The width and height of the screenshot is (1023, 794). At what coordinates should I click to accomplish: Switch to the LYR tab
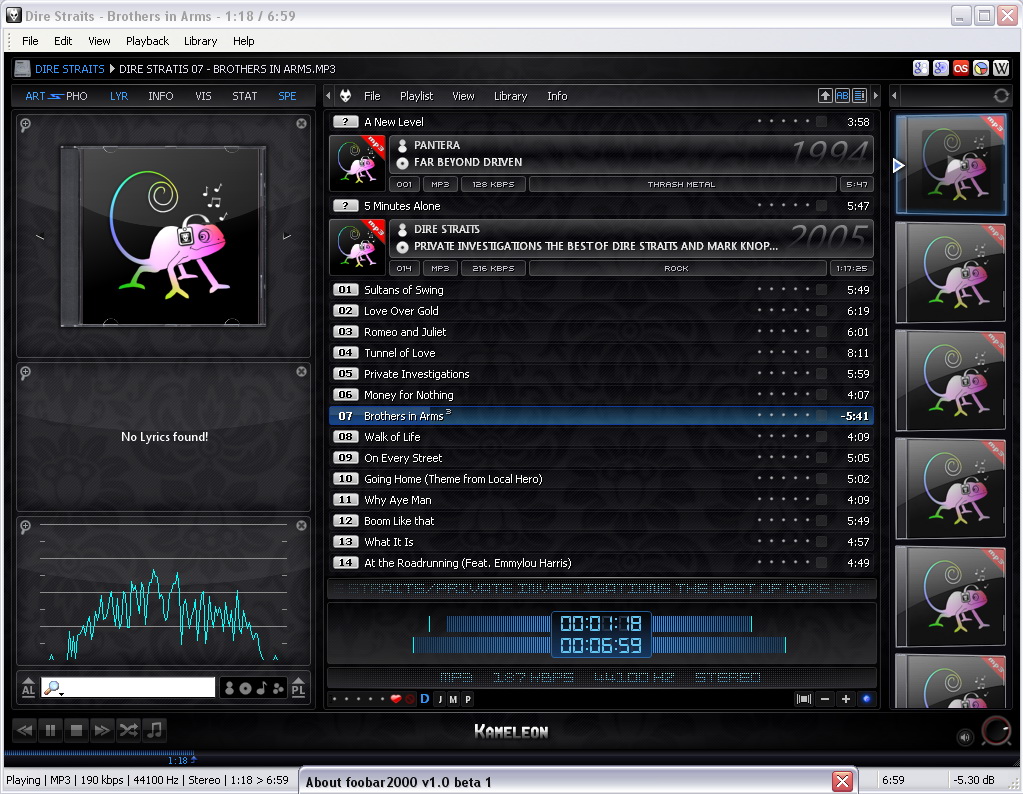click(119, 96)
